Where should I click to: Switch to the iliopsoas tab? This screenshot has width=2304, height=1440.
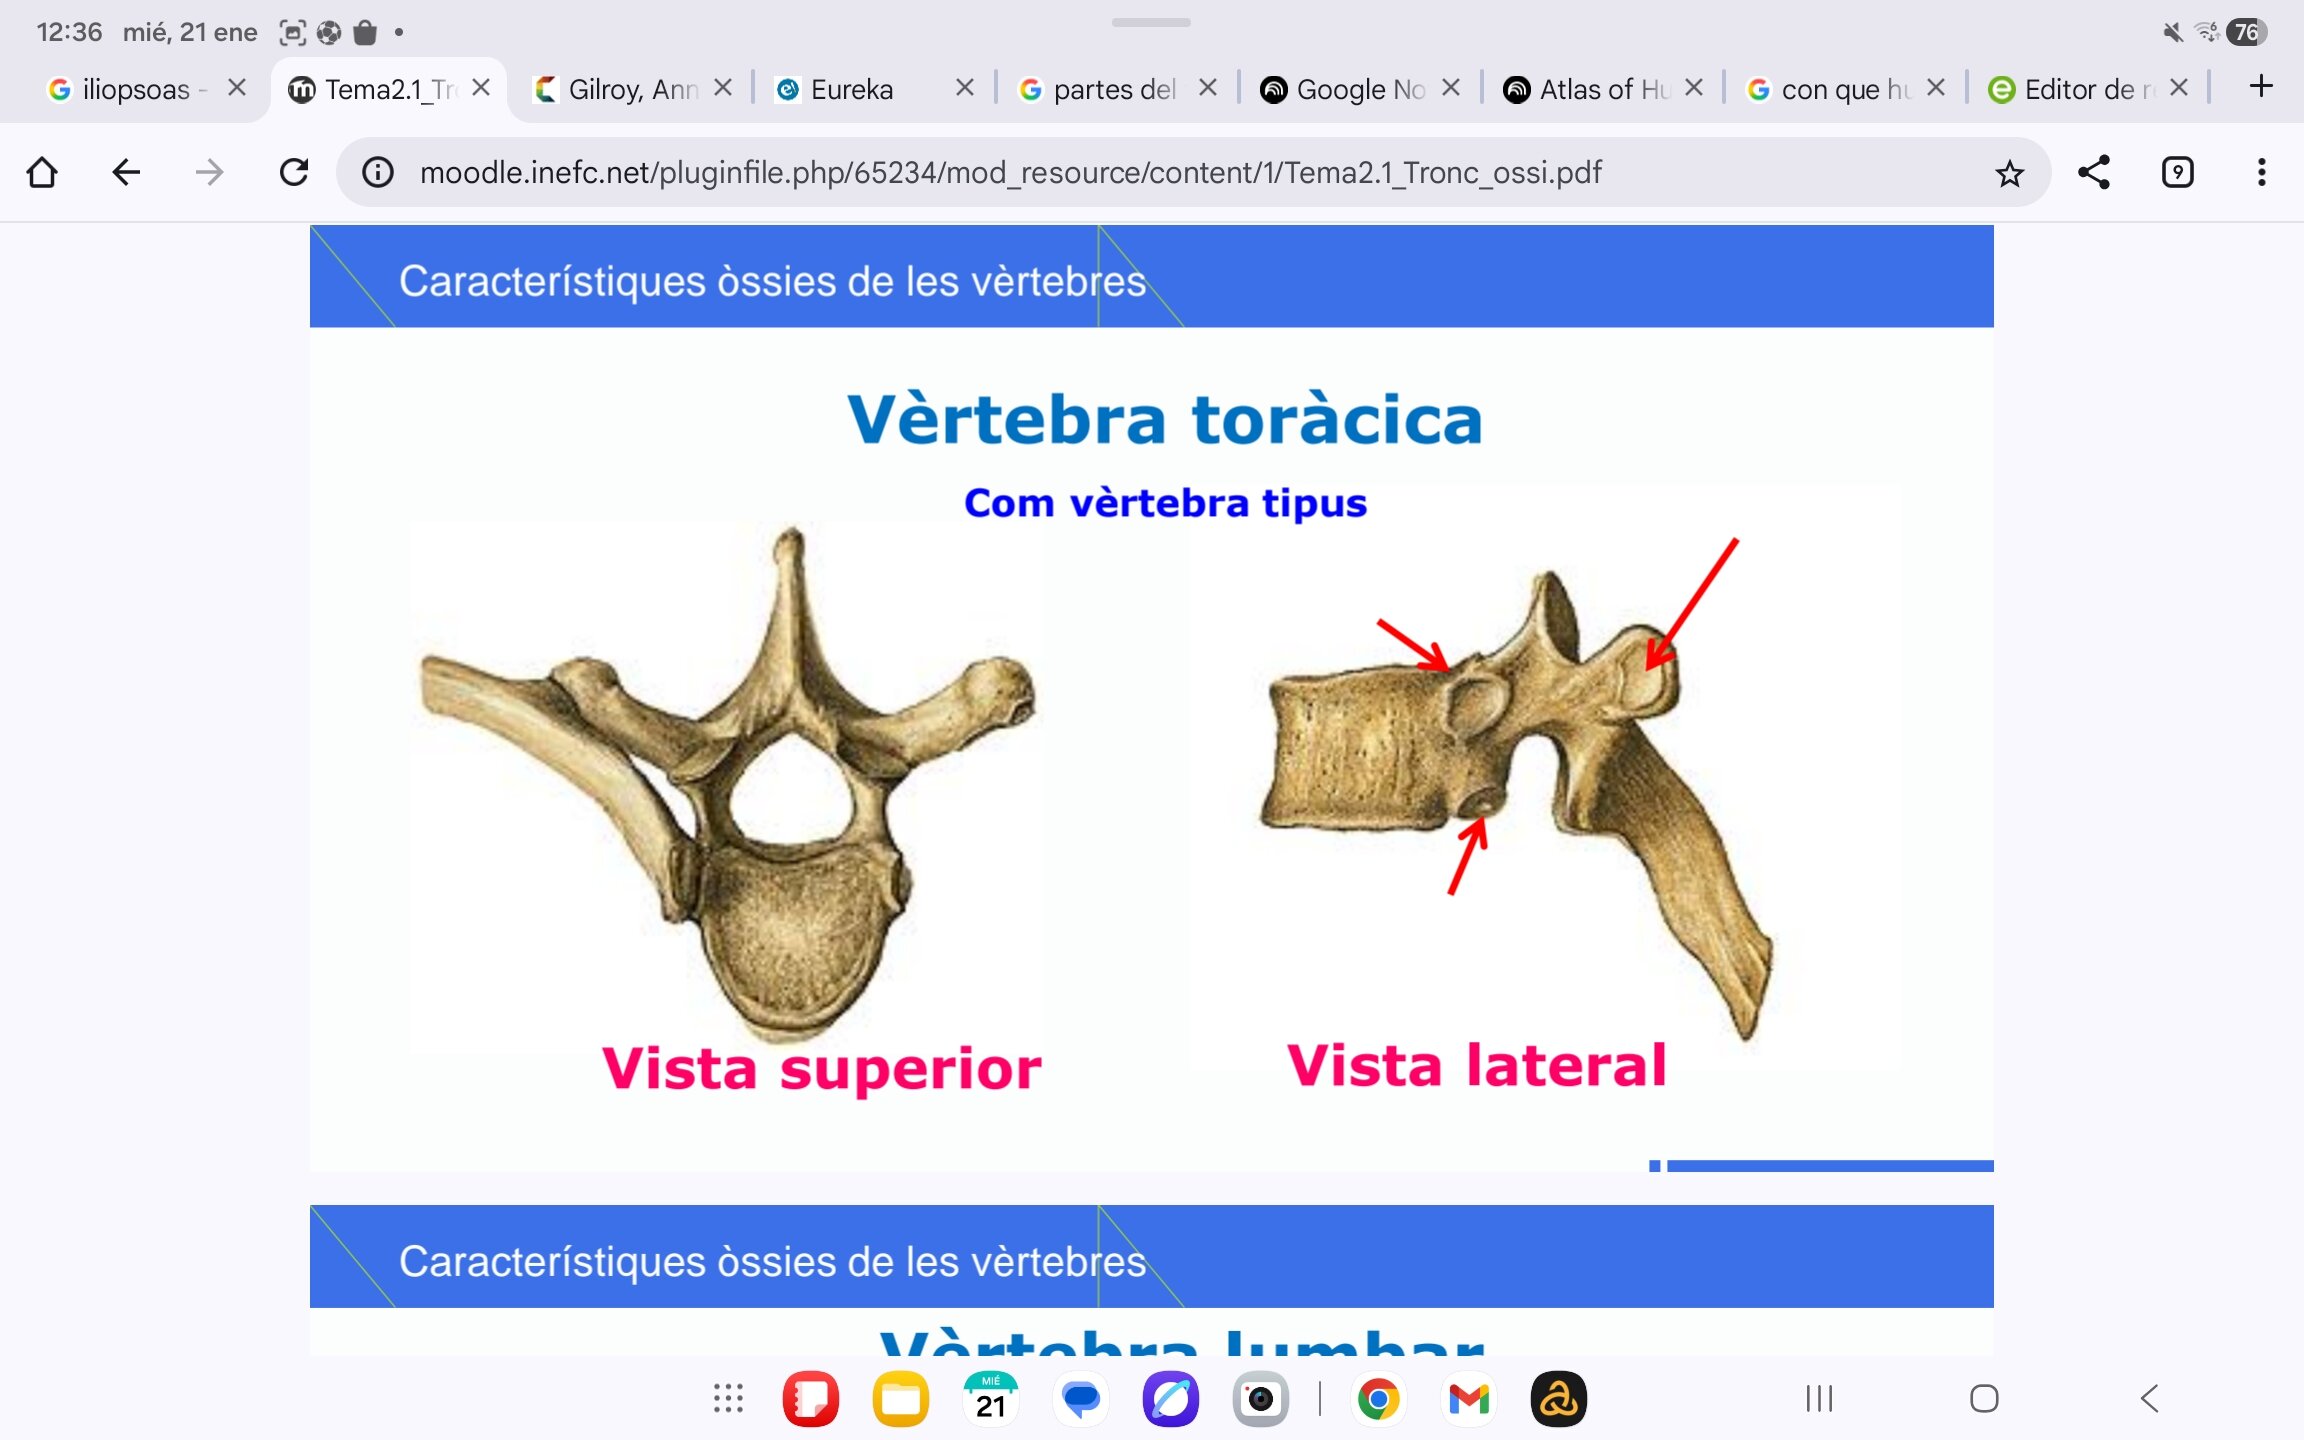pos(130,89)
